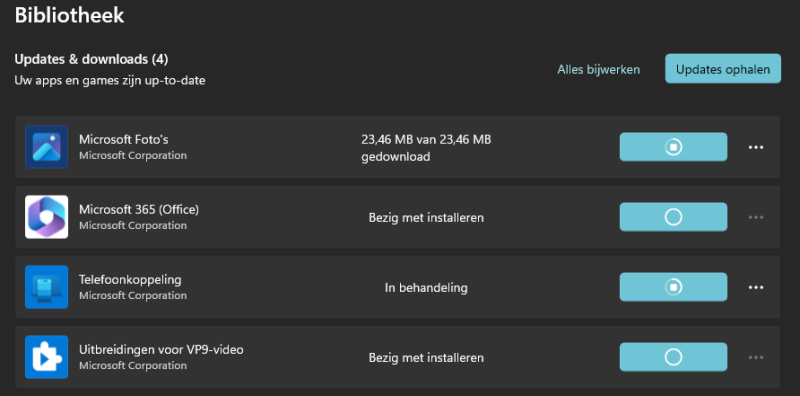Click the Telefoonkoppeling app icon

46,287
